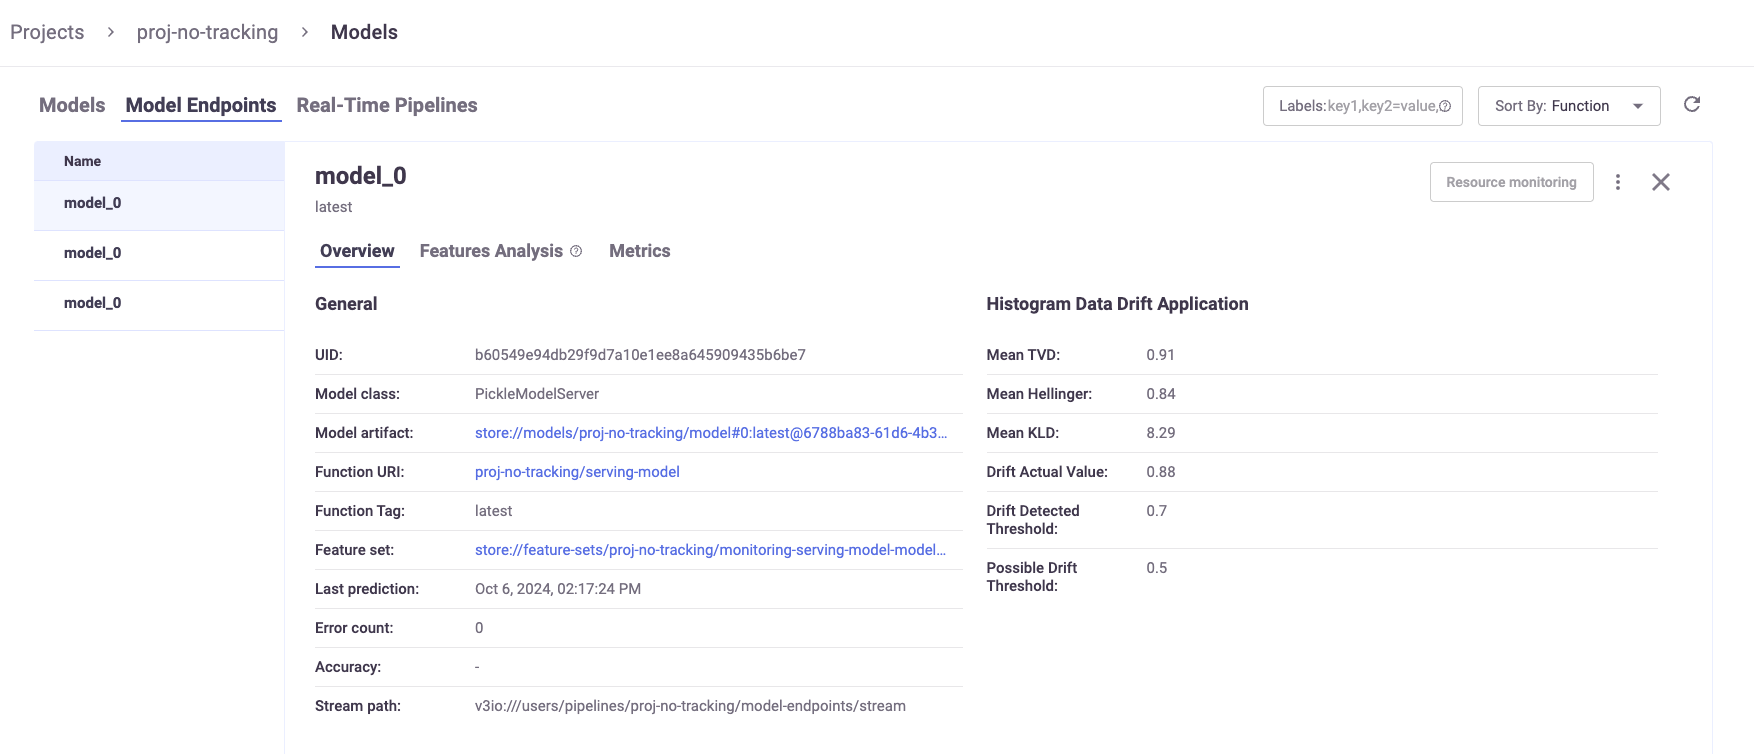The width and height of the screenshot is (1754, 754).
Task: Click the Models breadcrumb item
Action: (x=364, y=32)
